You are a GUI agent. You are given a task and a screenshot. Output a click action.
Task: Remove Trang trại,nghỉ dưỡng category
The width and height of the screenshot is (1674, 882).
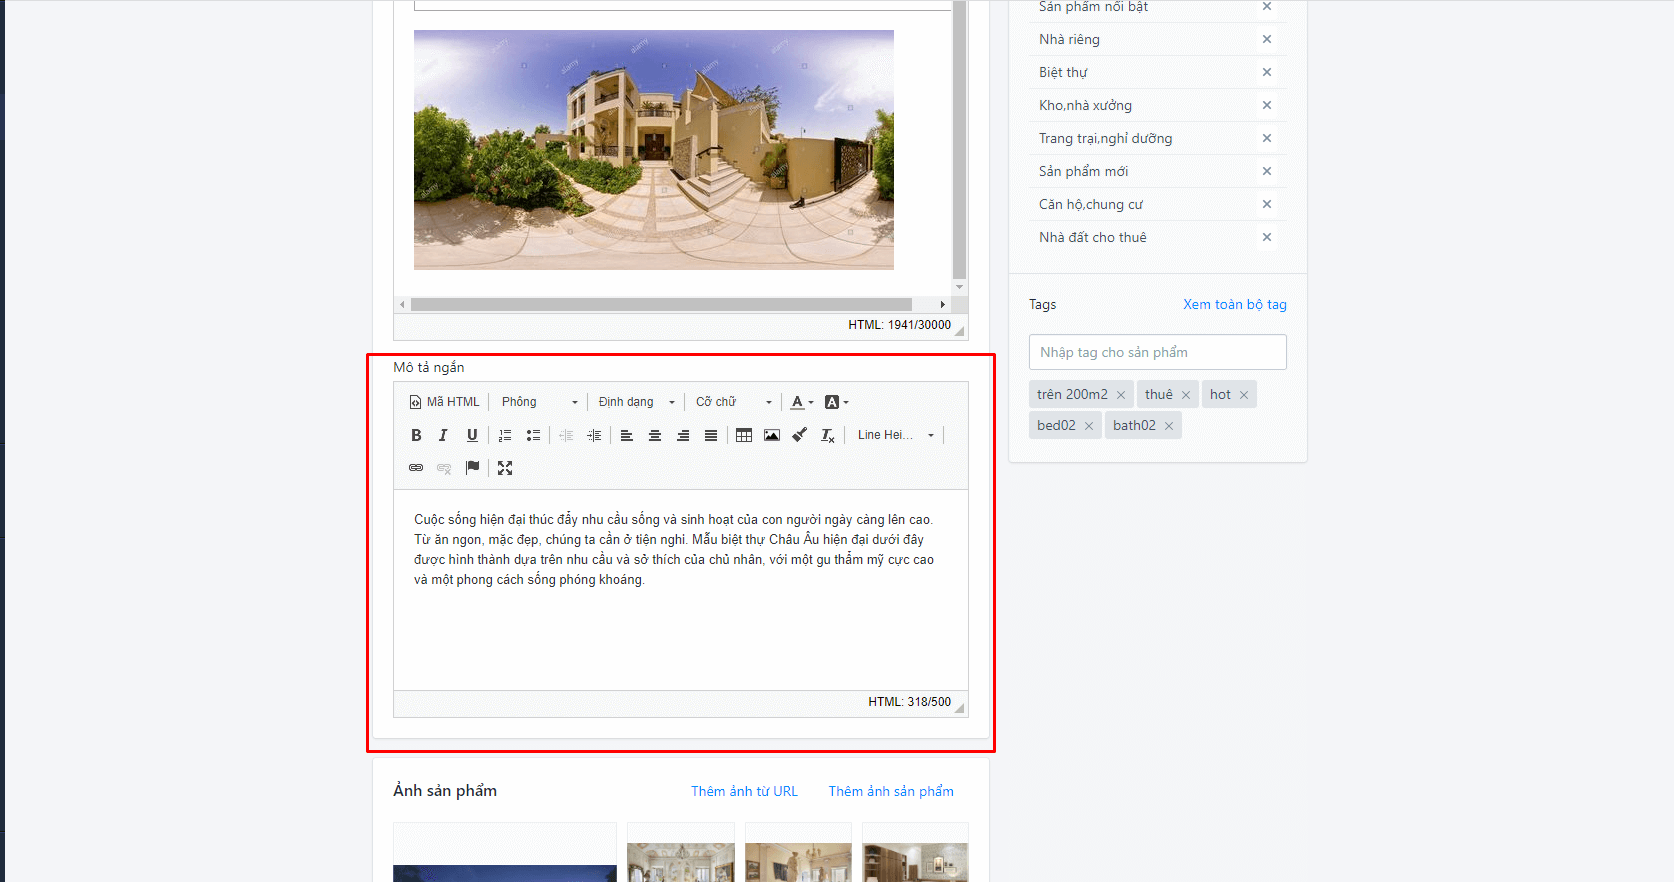point(1267,138)
